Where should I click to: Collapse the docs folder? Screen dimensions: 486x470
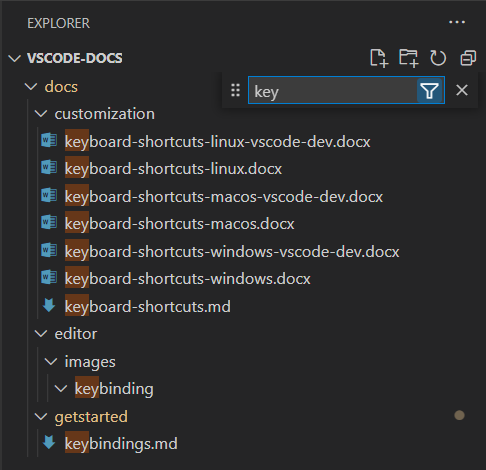[31, 87]
